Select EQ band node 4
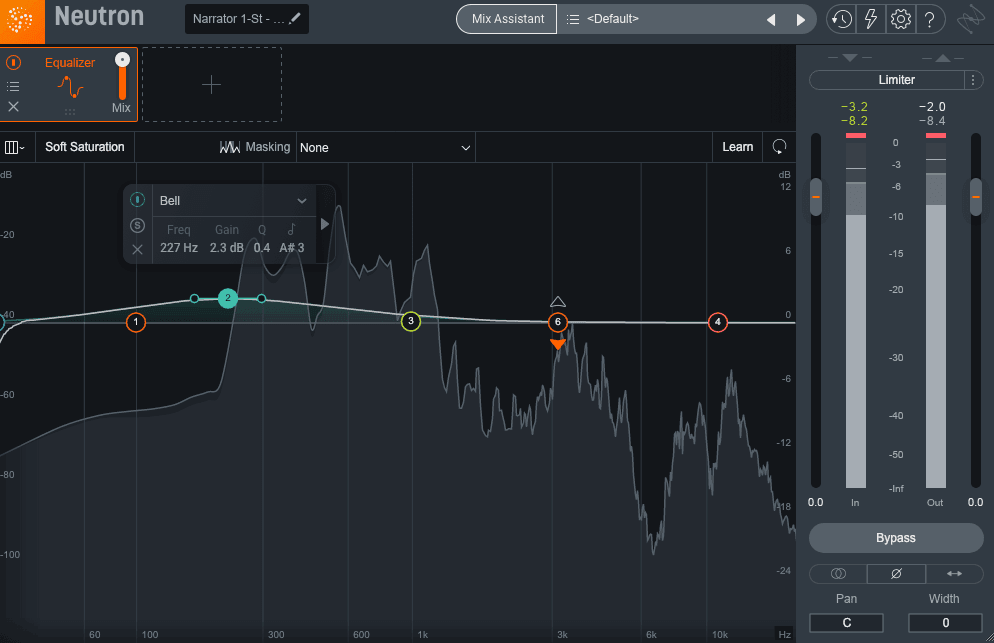 [718, 322]
